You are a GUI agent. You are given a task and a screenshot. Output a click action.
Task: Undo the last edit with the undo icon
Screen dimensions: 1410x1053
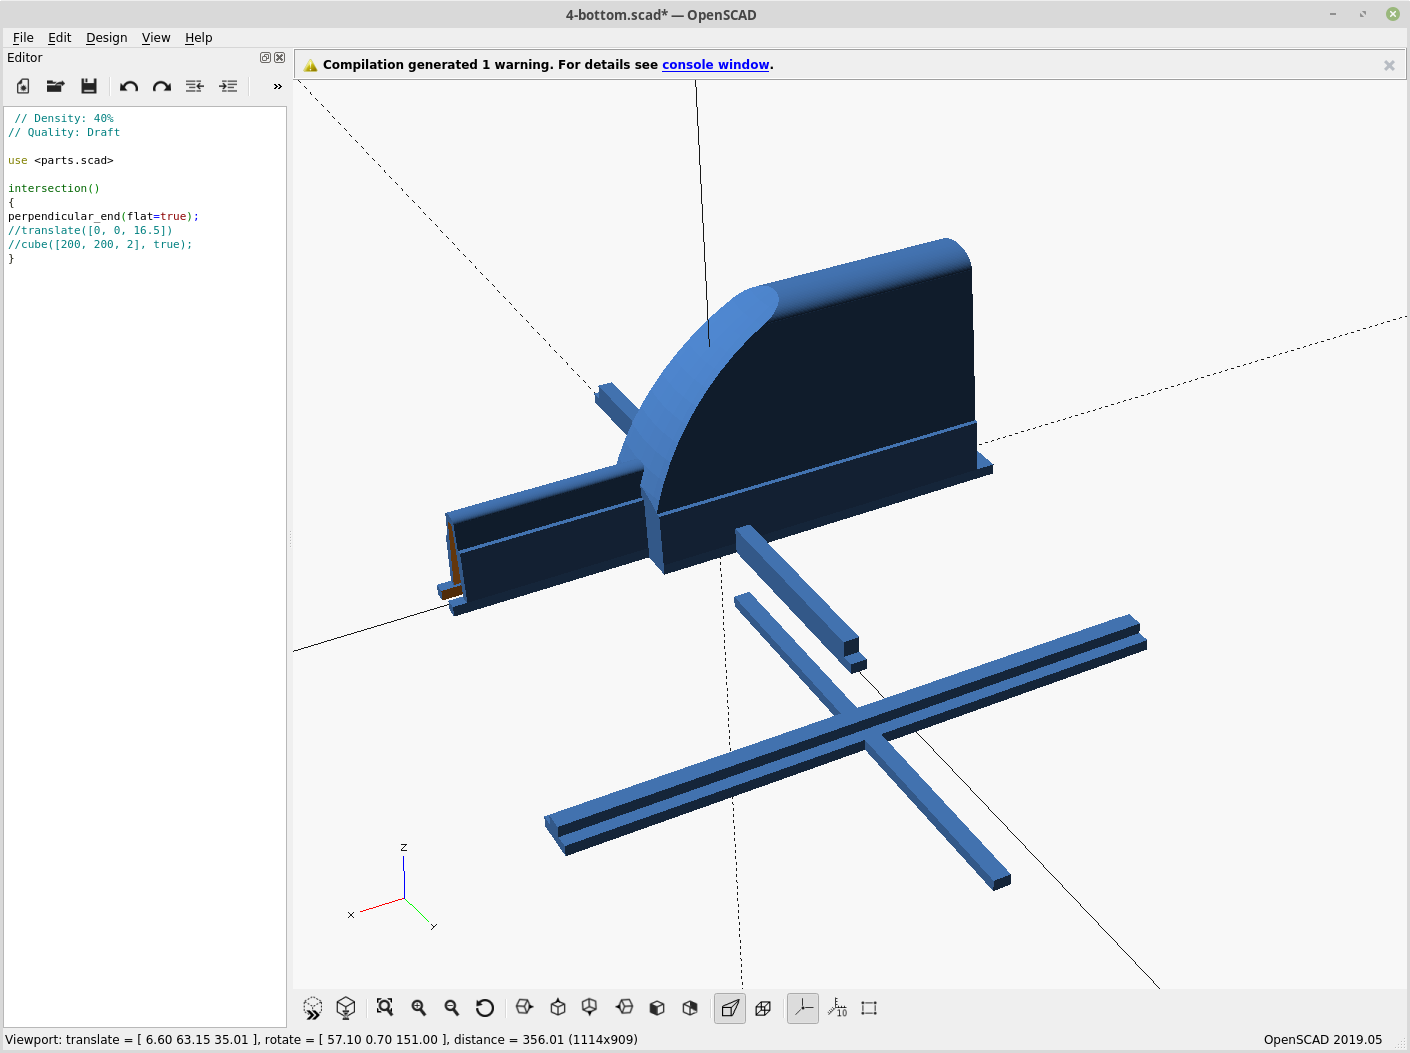click(x=128, y=86)
